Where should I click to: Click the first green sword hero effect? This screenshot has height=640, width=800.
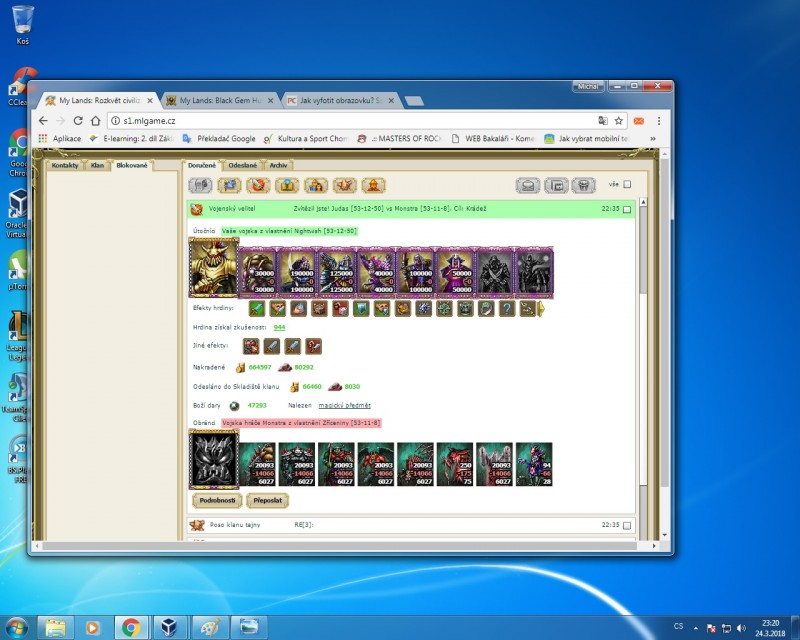[x=255, y=309]
